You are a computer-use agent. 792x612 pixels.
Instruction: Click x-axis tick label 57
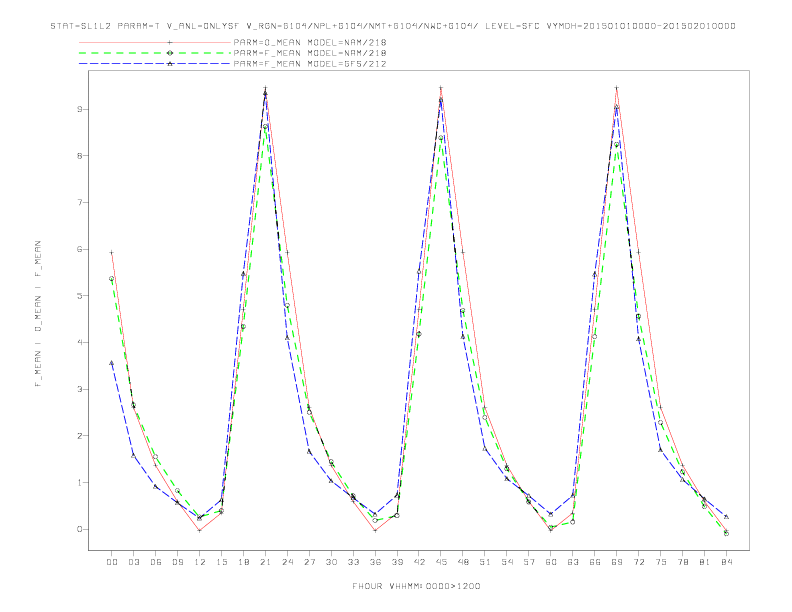pos(529,562)
